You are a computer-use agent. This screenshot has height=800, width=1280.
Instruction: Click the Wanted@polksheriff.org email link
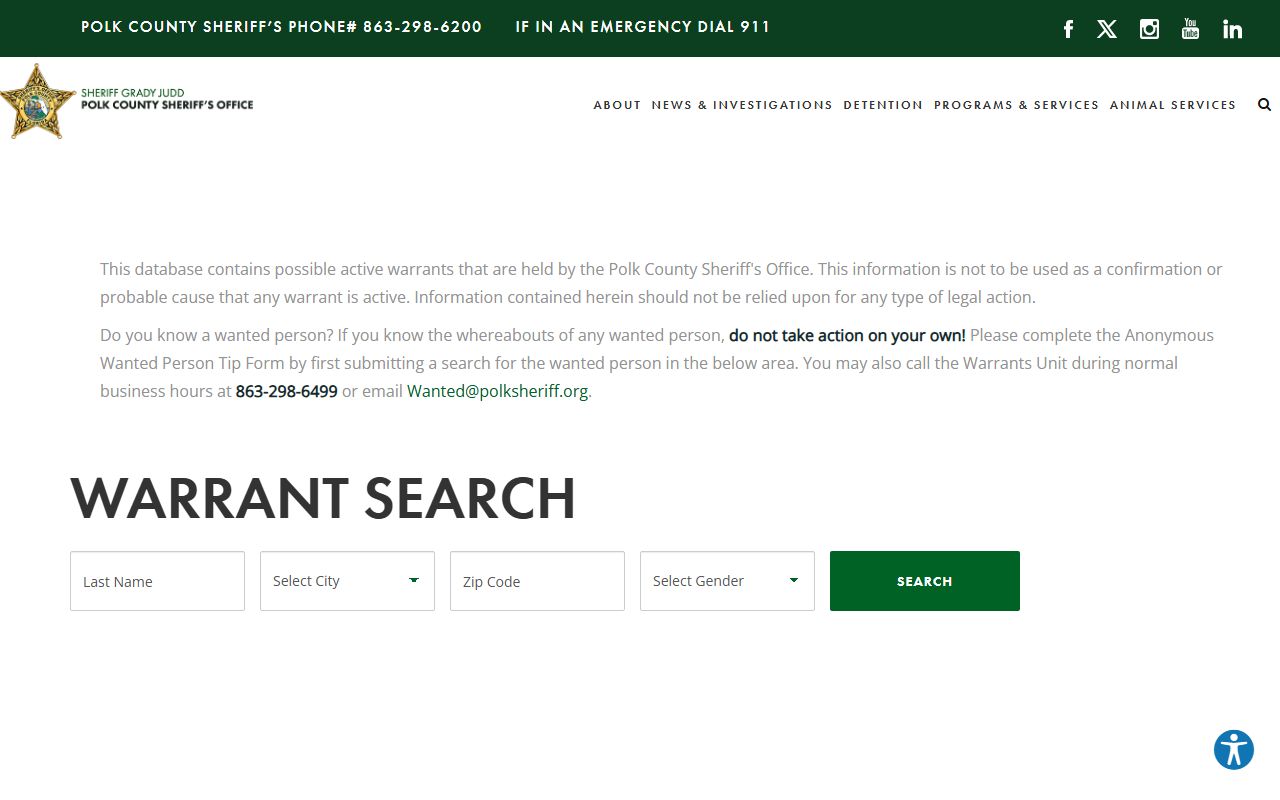click(x=497, y=391)
